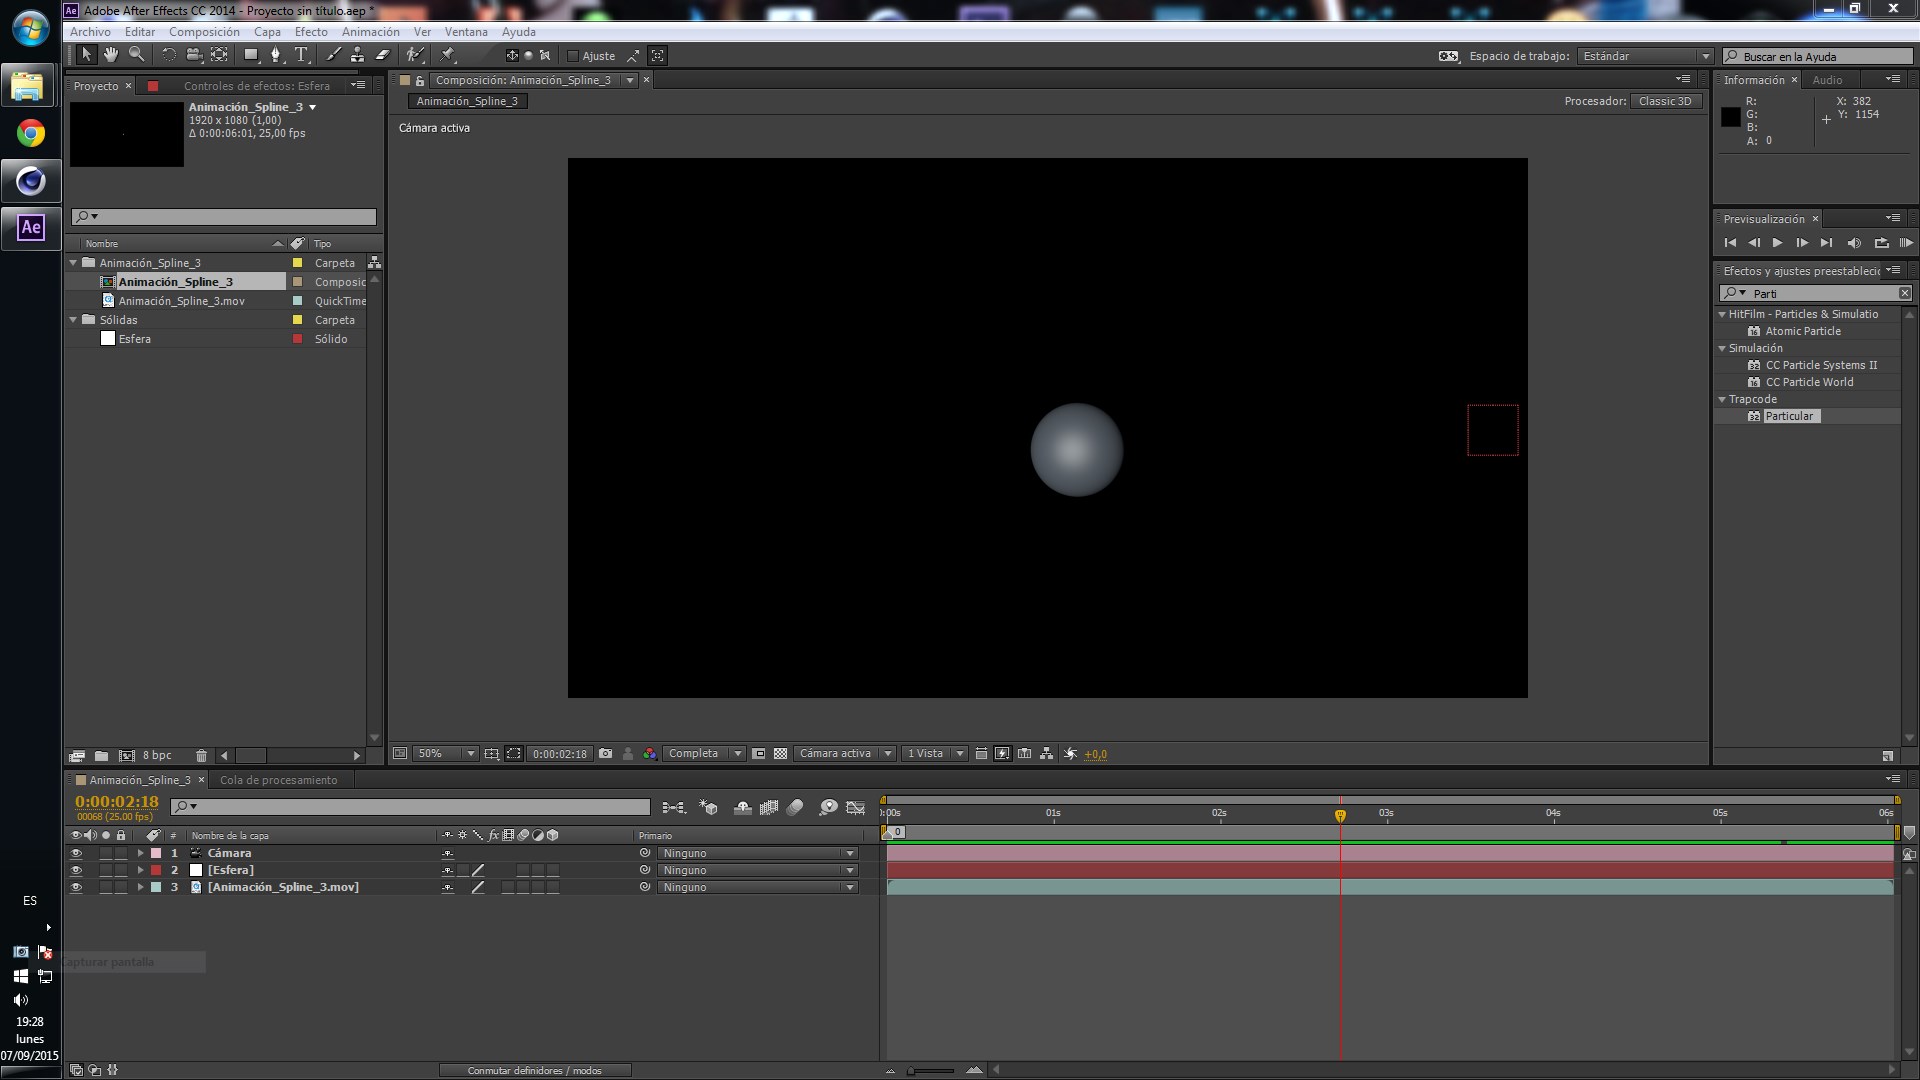This screenshot has width=1920, height=1080.
Task: Select the Clone Stamp tool
Action: tap(357, 55)
